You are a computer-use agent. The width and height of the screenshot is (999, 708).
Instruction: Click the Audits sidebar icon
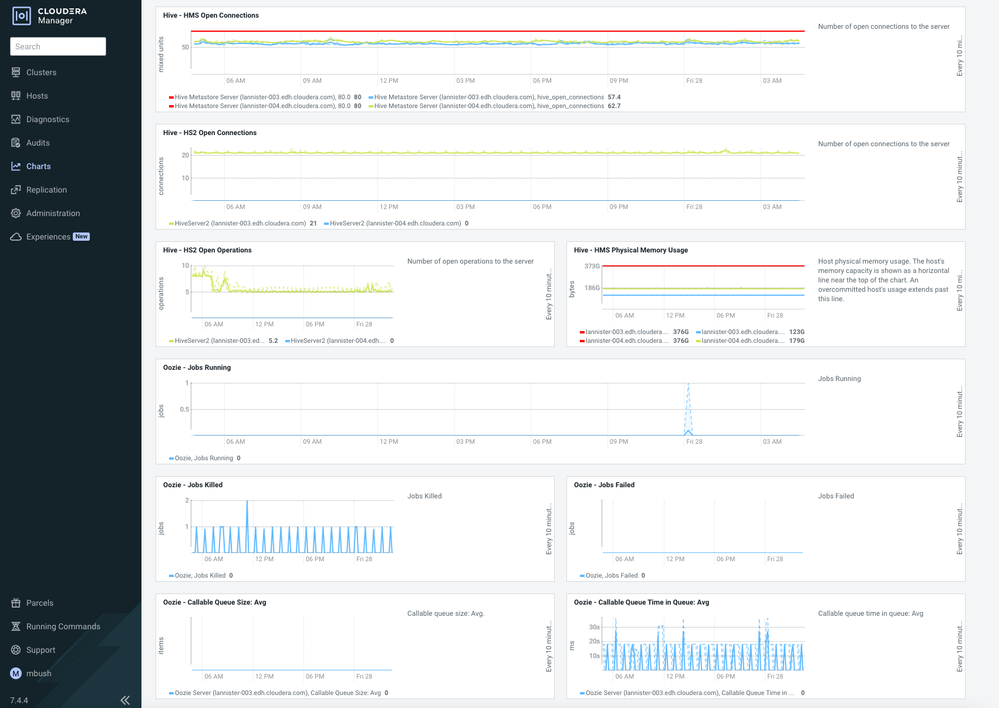pyautogui.click(x=16, y=143)
